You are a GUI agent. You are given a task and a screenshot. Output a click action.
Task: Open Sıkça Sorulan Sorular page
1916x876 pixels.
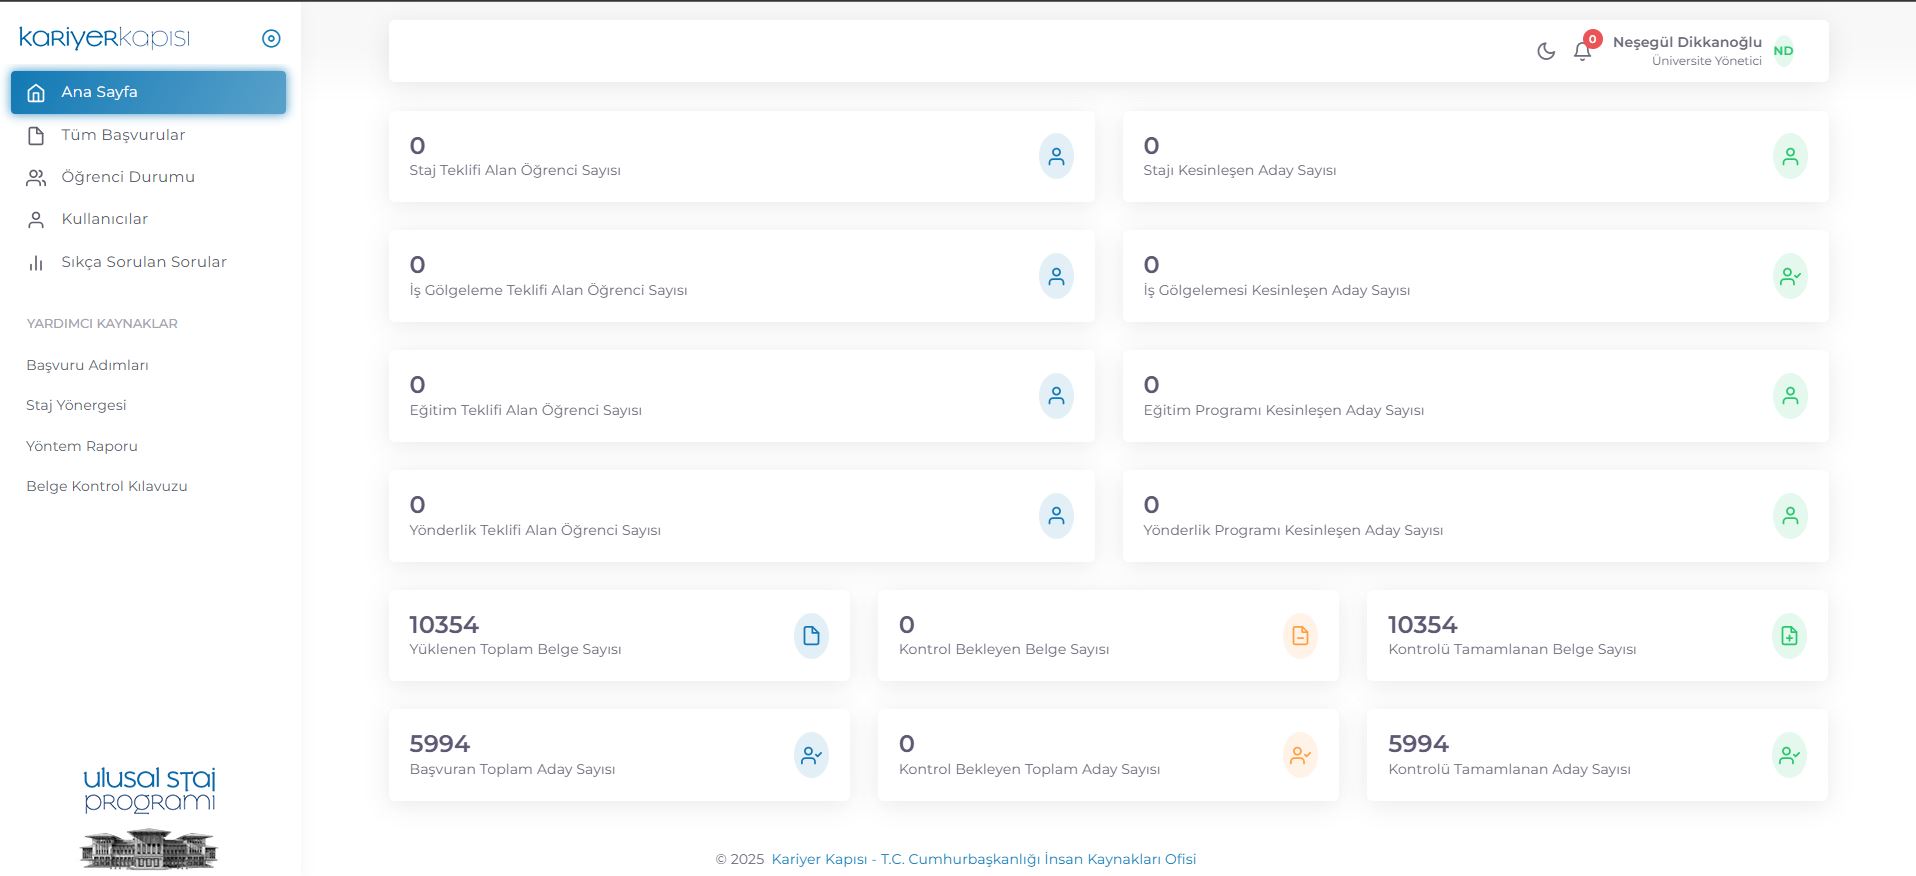[143, 262]
